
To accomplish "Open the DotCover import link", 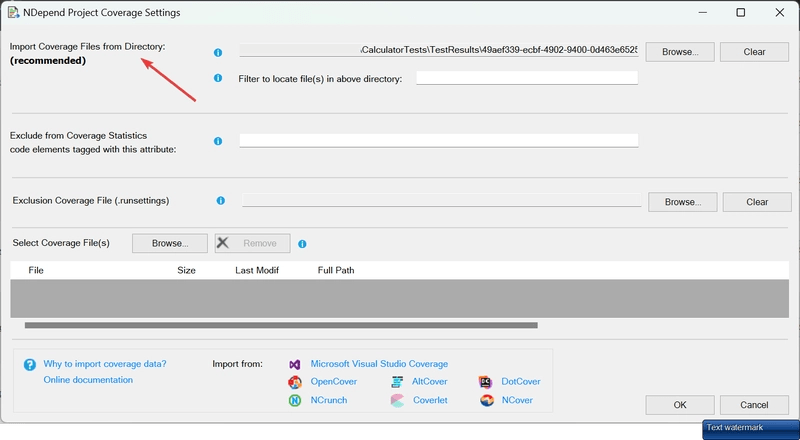I will click(521, 382).
